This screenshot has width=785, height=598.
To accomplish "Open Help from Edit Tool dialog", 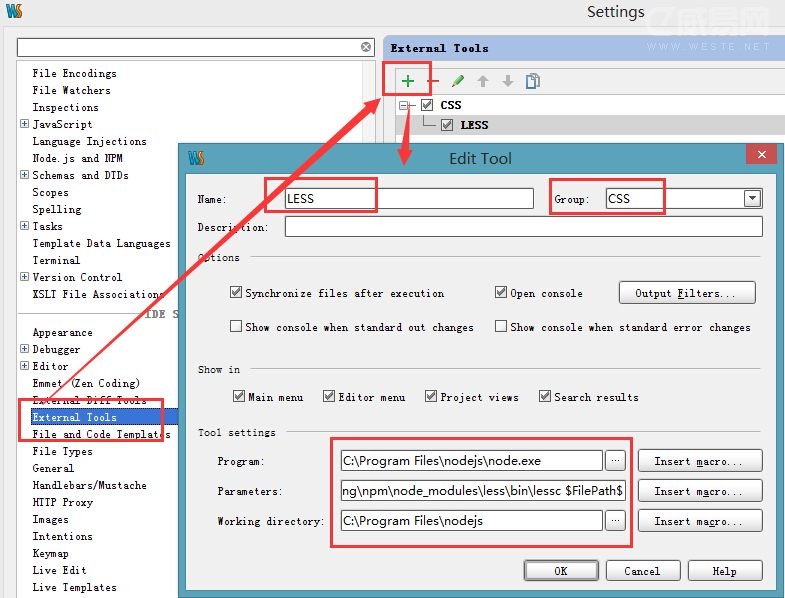I will 725,571.
